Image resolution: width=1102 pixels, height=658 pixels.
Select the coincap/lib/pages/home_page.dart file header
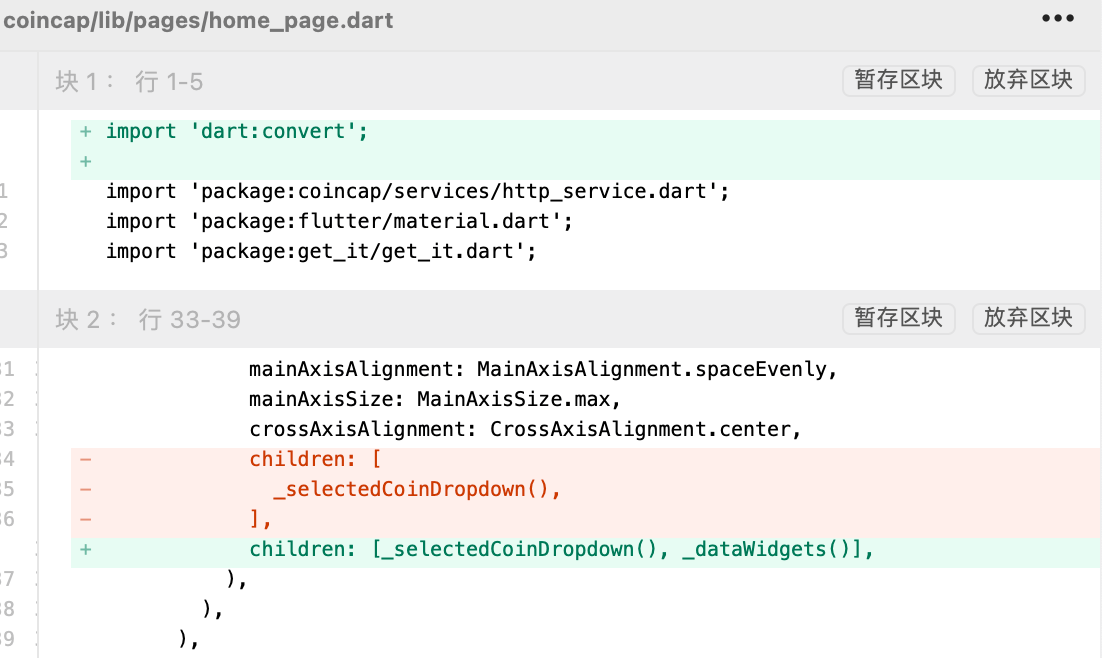pyautogui.click(x=199, y=20)
